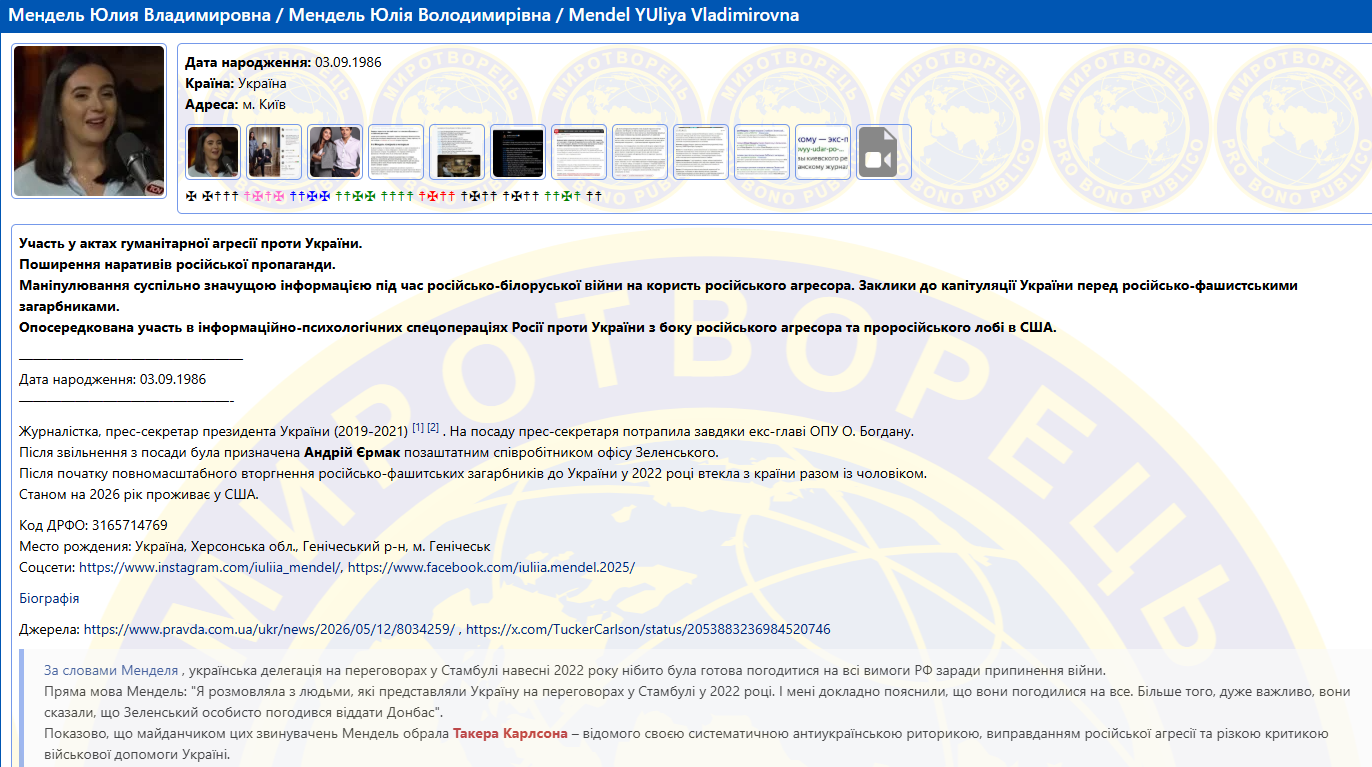Click the bold name 'Андрій Єрмак'
This screenshot has height=767, width=1372.
click(351, 452)
